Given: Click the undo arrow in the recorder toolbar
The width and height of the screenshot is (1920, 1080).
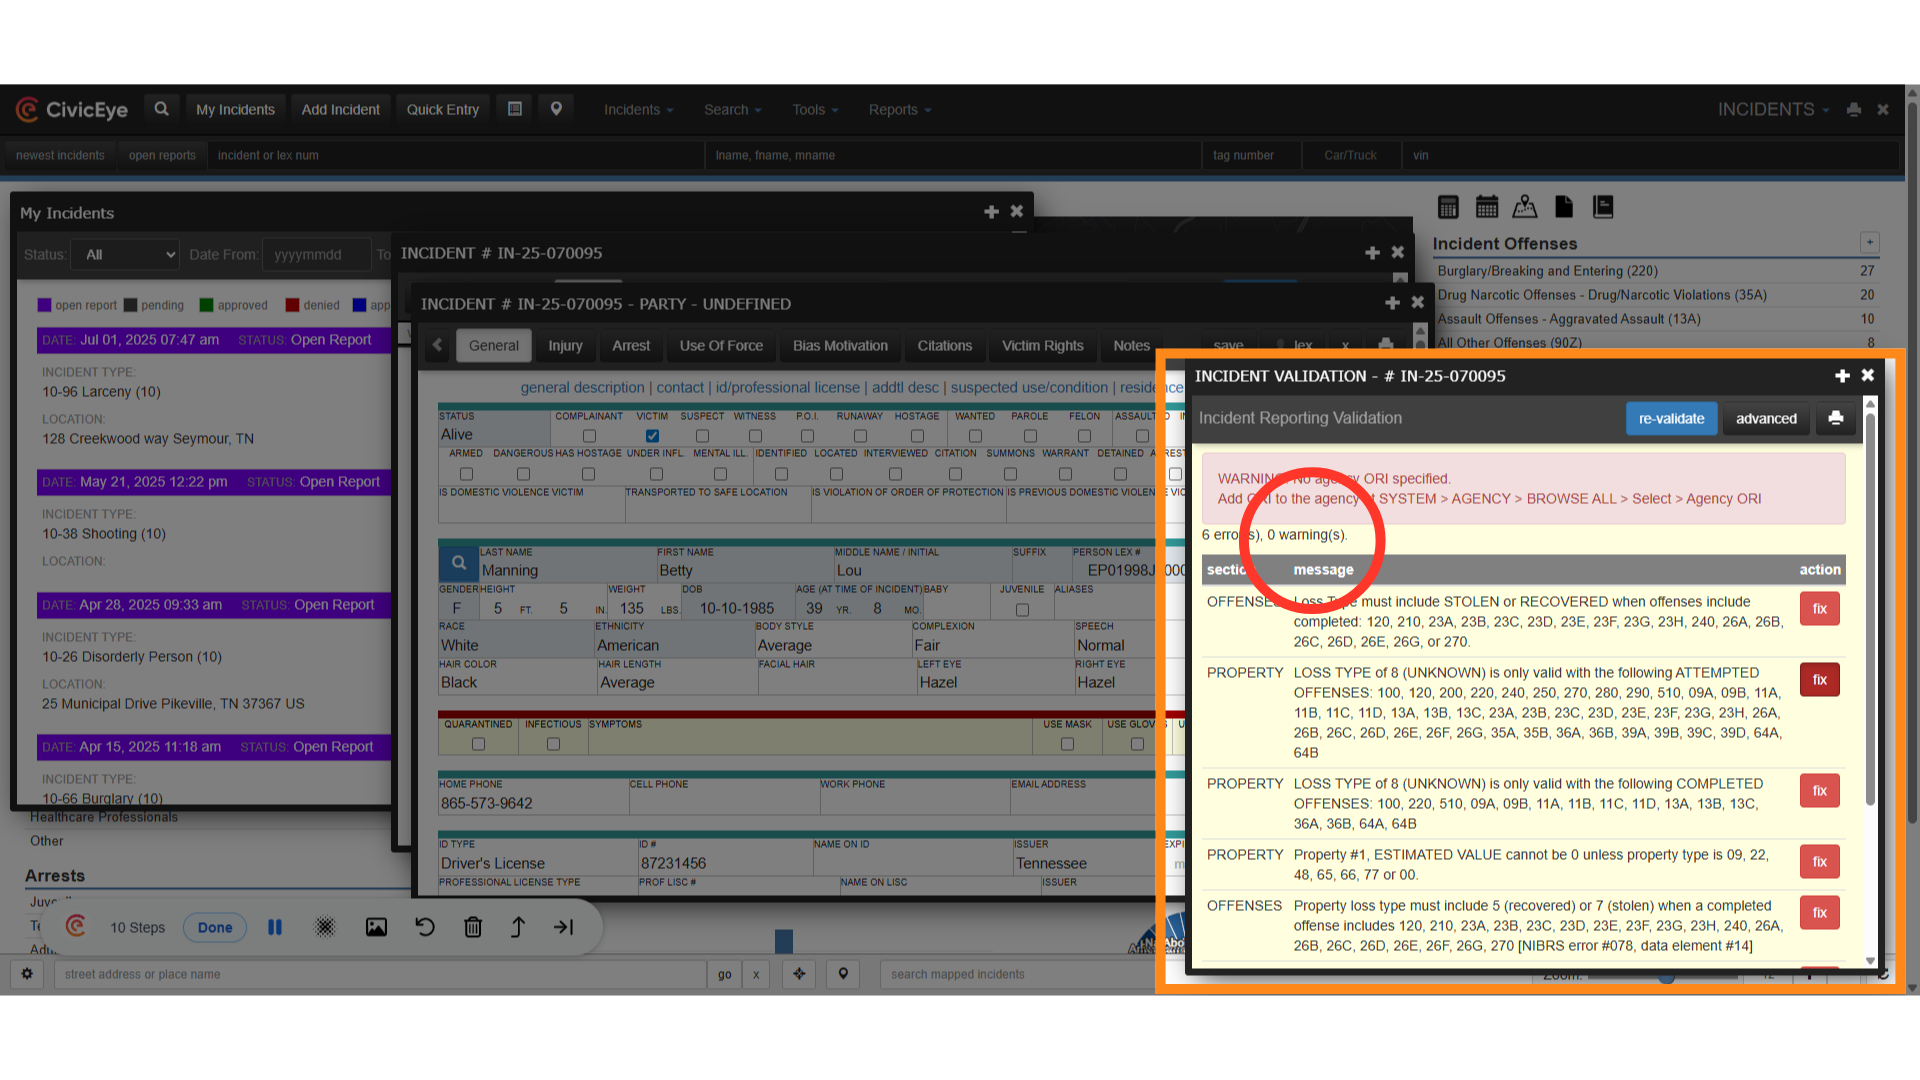Looking at the screenshot, I should click(x=425, y=927).
